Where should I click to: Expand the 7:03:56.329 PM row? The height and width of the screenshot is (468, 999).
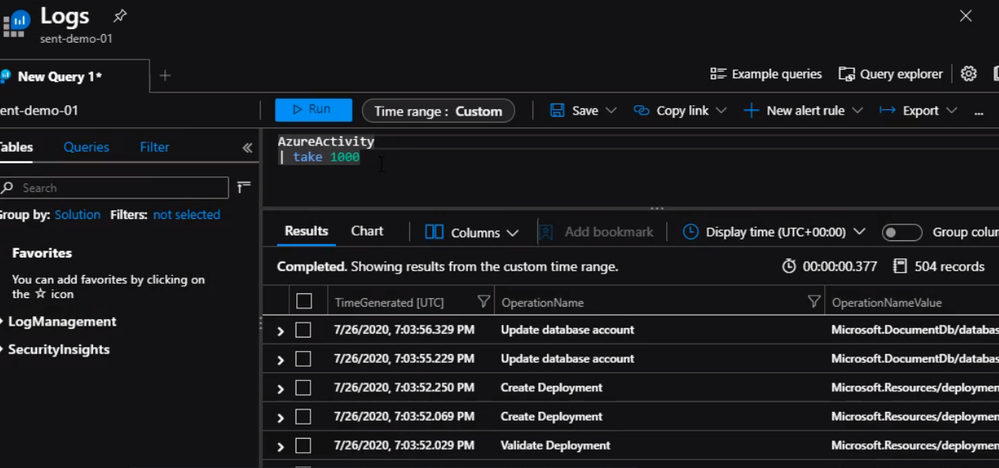(x=280, y=330)
